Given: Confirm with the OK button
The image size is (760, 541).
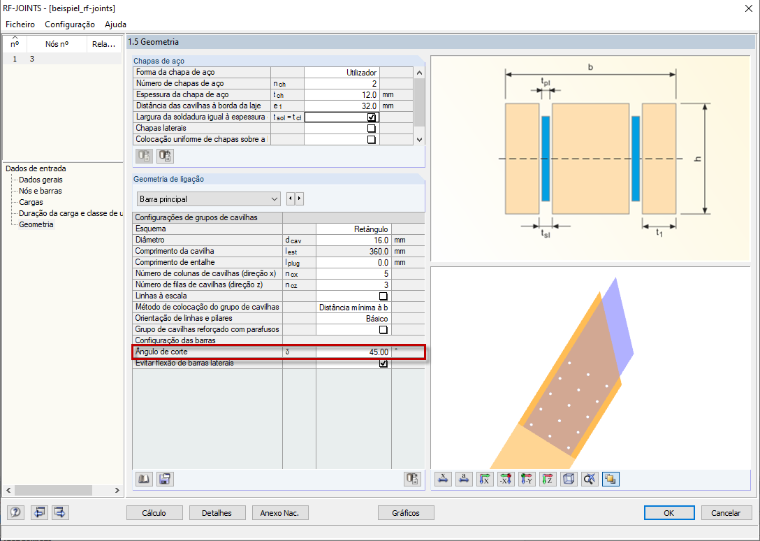Looking at the screenshot, I should [669, 513].
